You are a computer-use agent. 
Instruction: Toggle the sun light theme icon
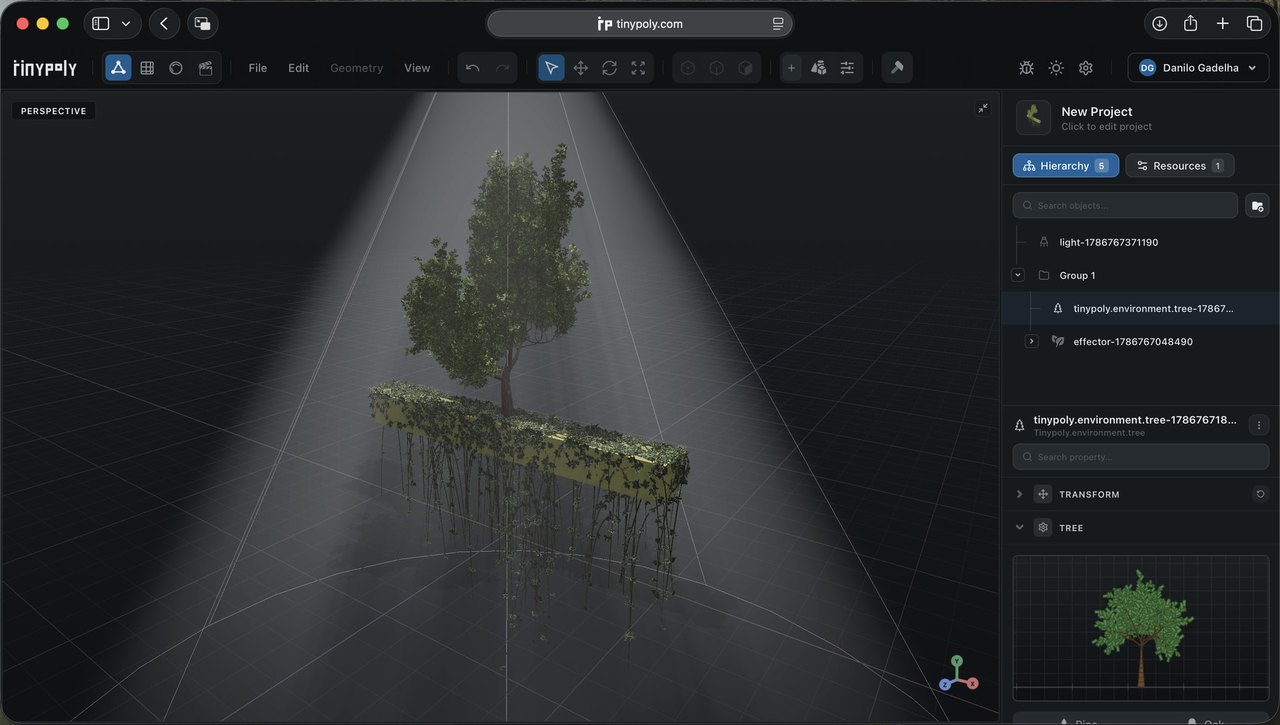pyautogui.click(x=1056, y=68)
